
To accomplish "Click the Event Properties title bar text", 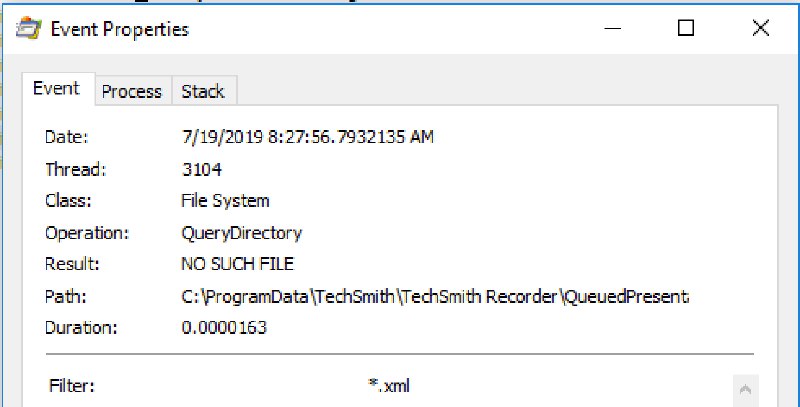I will click(x=120, y=29).
